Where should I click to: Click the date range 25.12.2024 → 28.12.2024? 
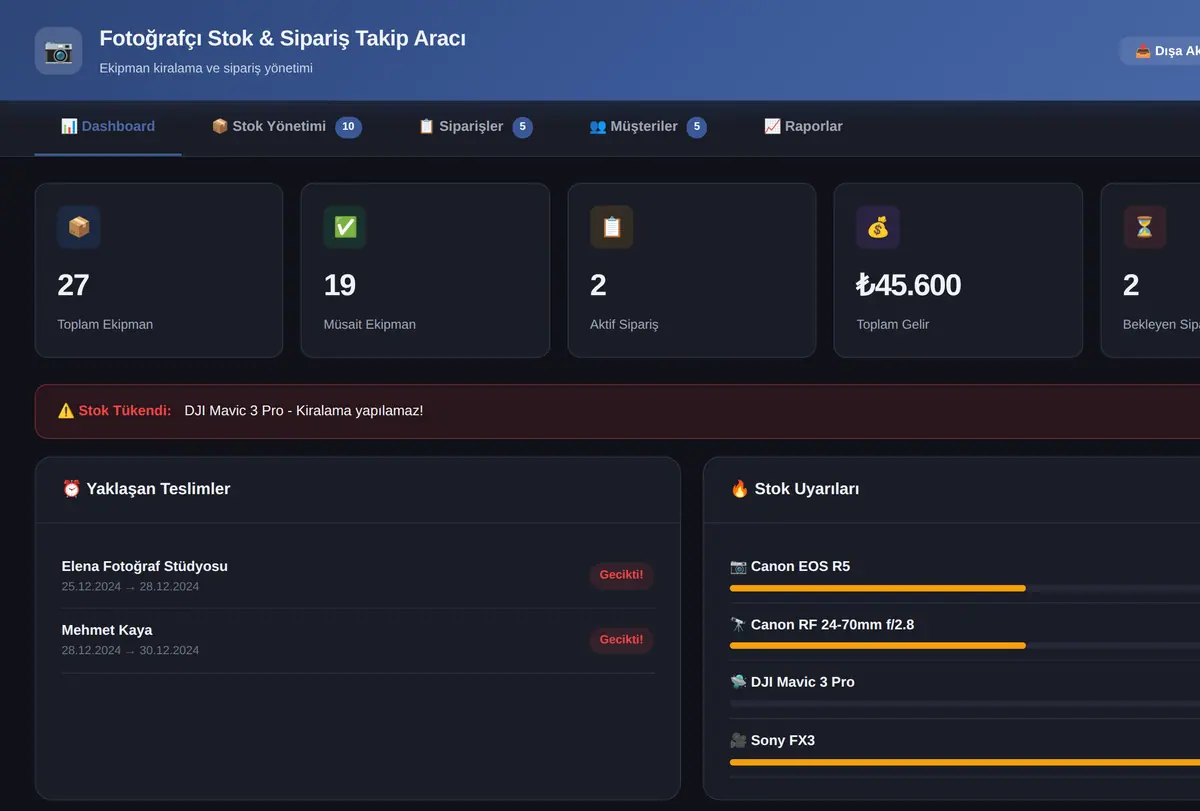click(130, 586)
